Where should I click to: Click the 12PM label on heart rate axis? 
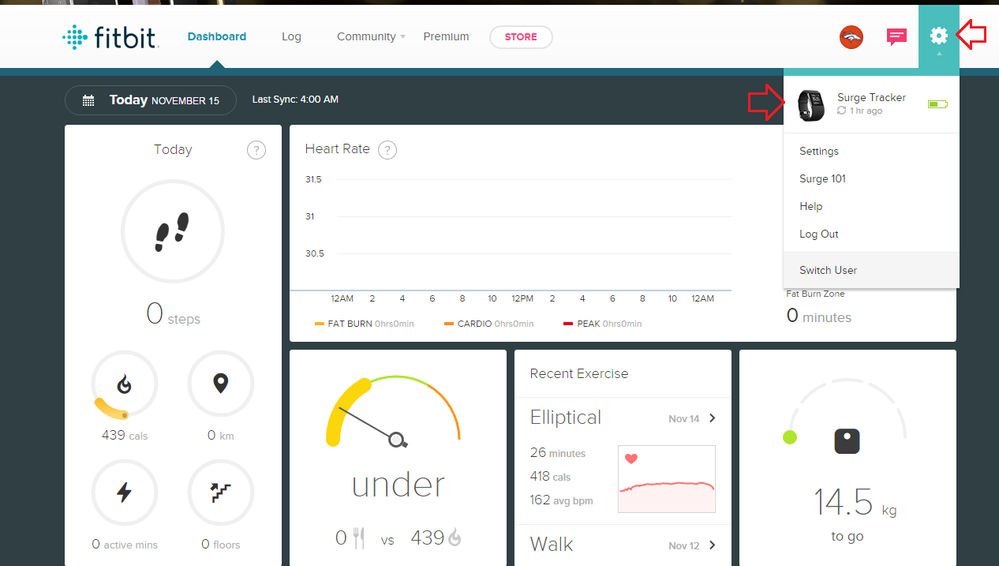pyautogui.click(x=522, y=298)
